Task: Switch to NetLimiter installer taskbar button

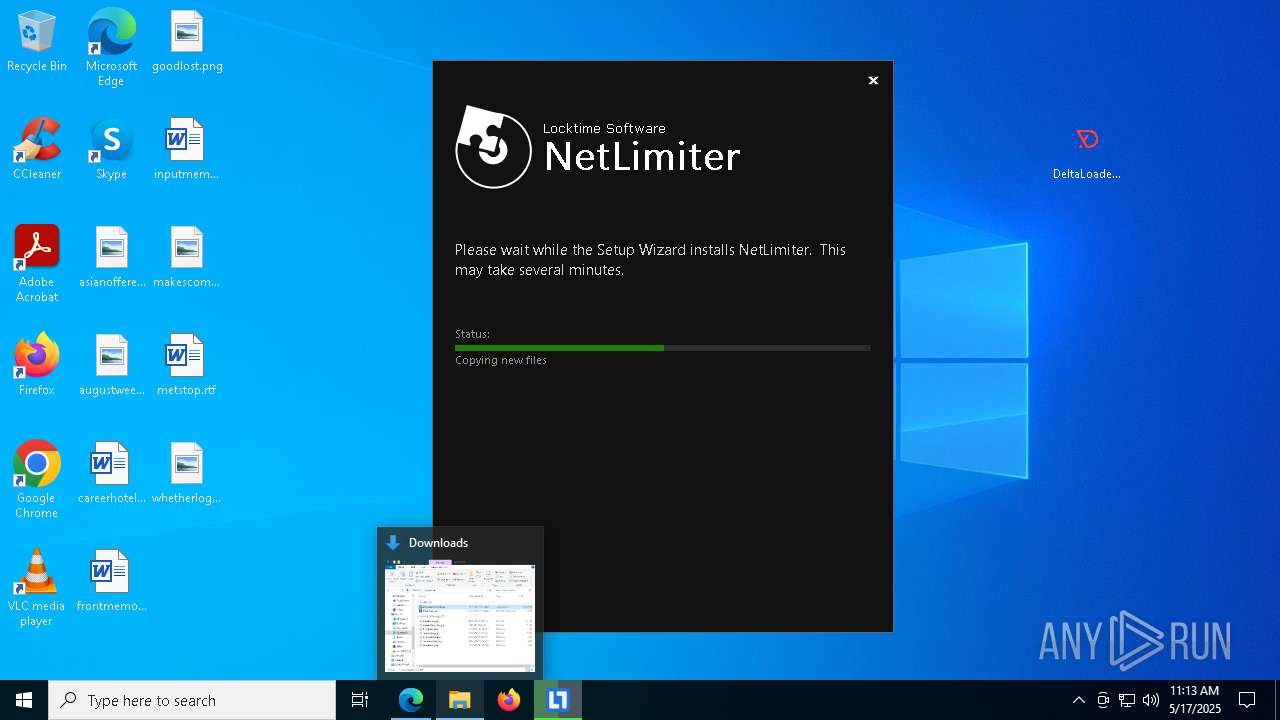Action: [x=558, y=700]
